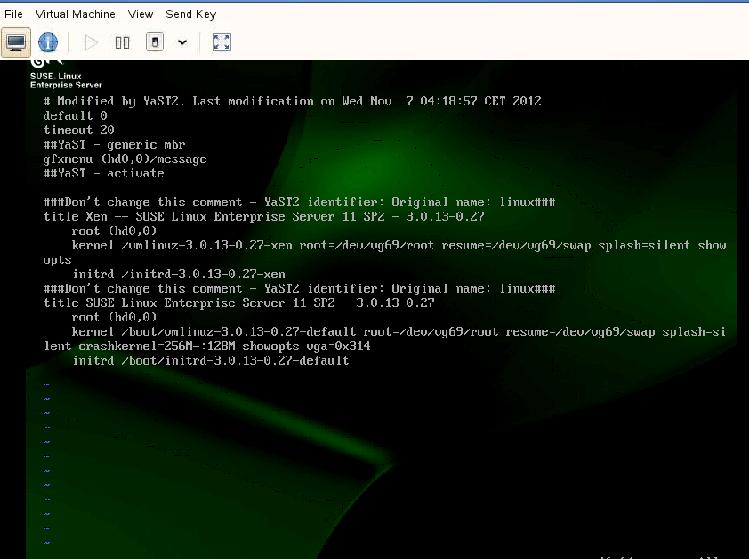Pause the virtual machine
This screenshot has width=749, height=559.
click(122, 42)
